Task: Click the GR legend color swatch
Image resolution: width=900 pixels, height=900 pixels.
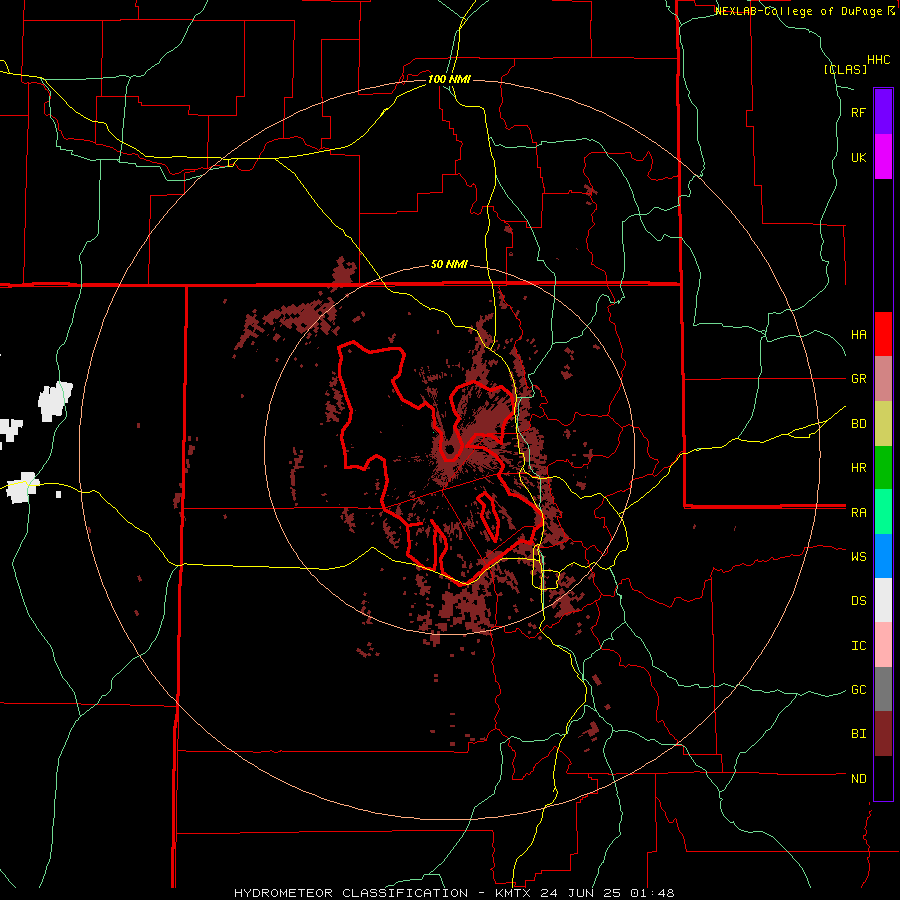Action: pyautogui.click(x=883, y=378)
